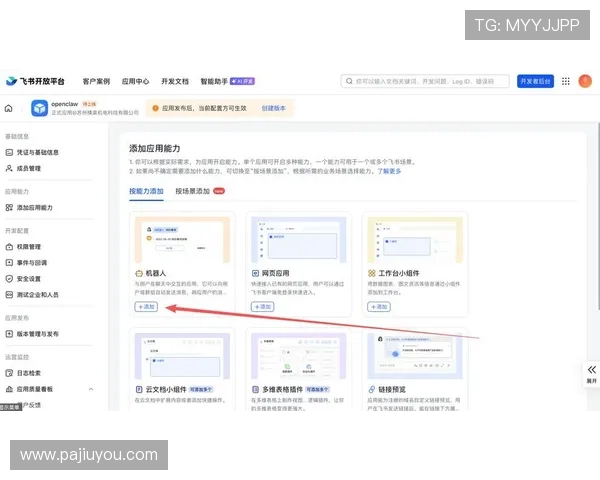Open the 应用中心 menu item

(x=135, y=81)
